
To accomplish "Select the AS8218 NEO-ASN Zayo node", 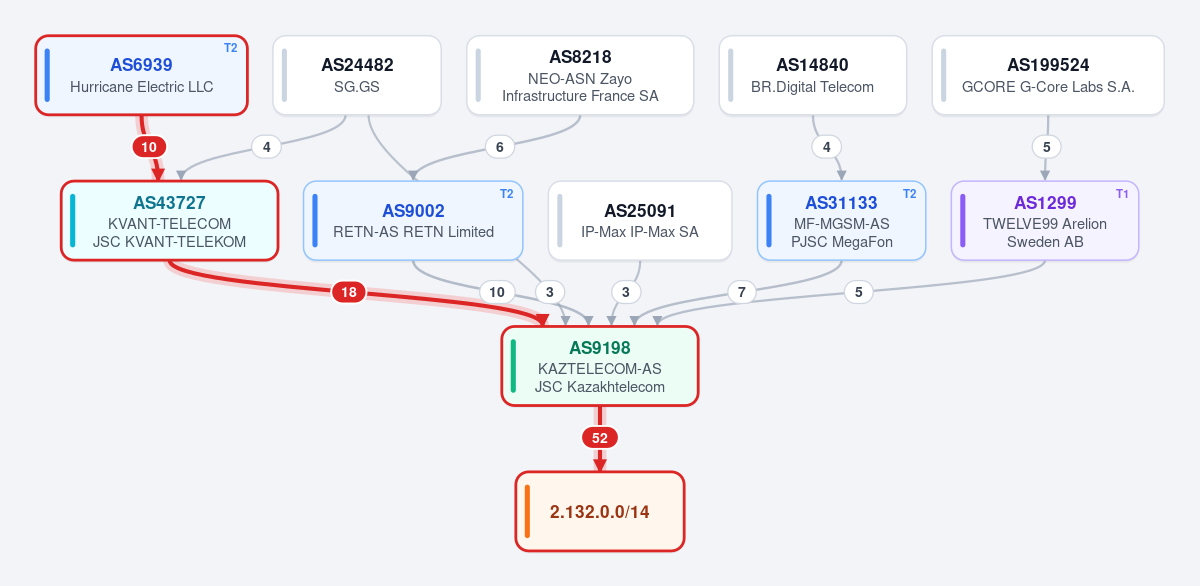I will click(x=580, y=75).
